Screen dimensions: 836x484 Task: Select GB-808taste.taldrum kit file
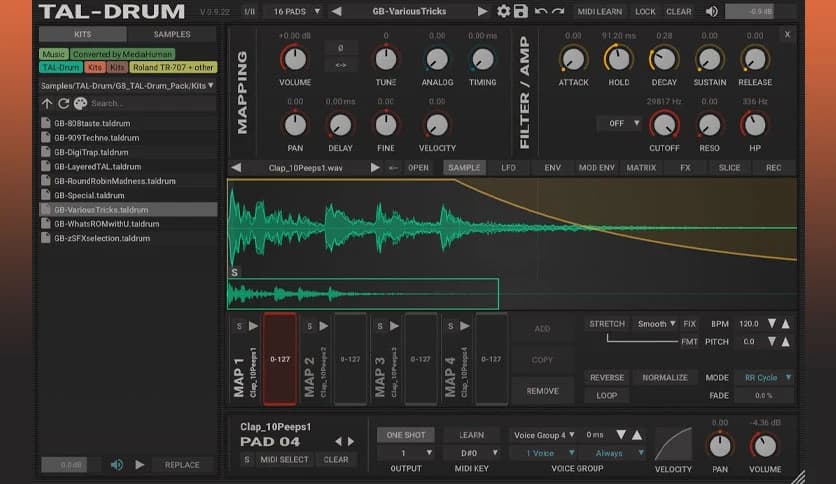[128, 123]
